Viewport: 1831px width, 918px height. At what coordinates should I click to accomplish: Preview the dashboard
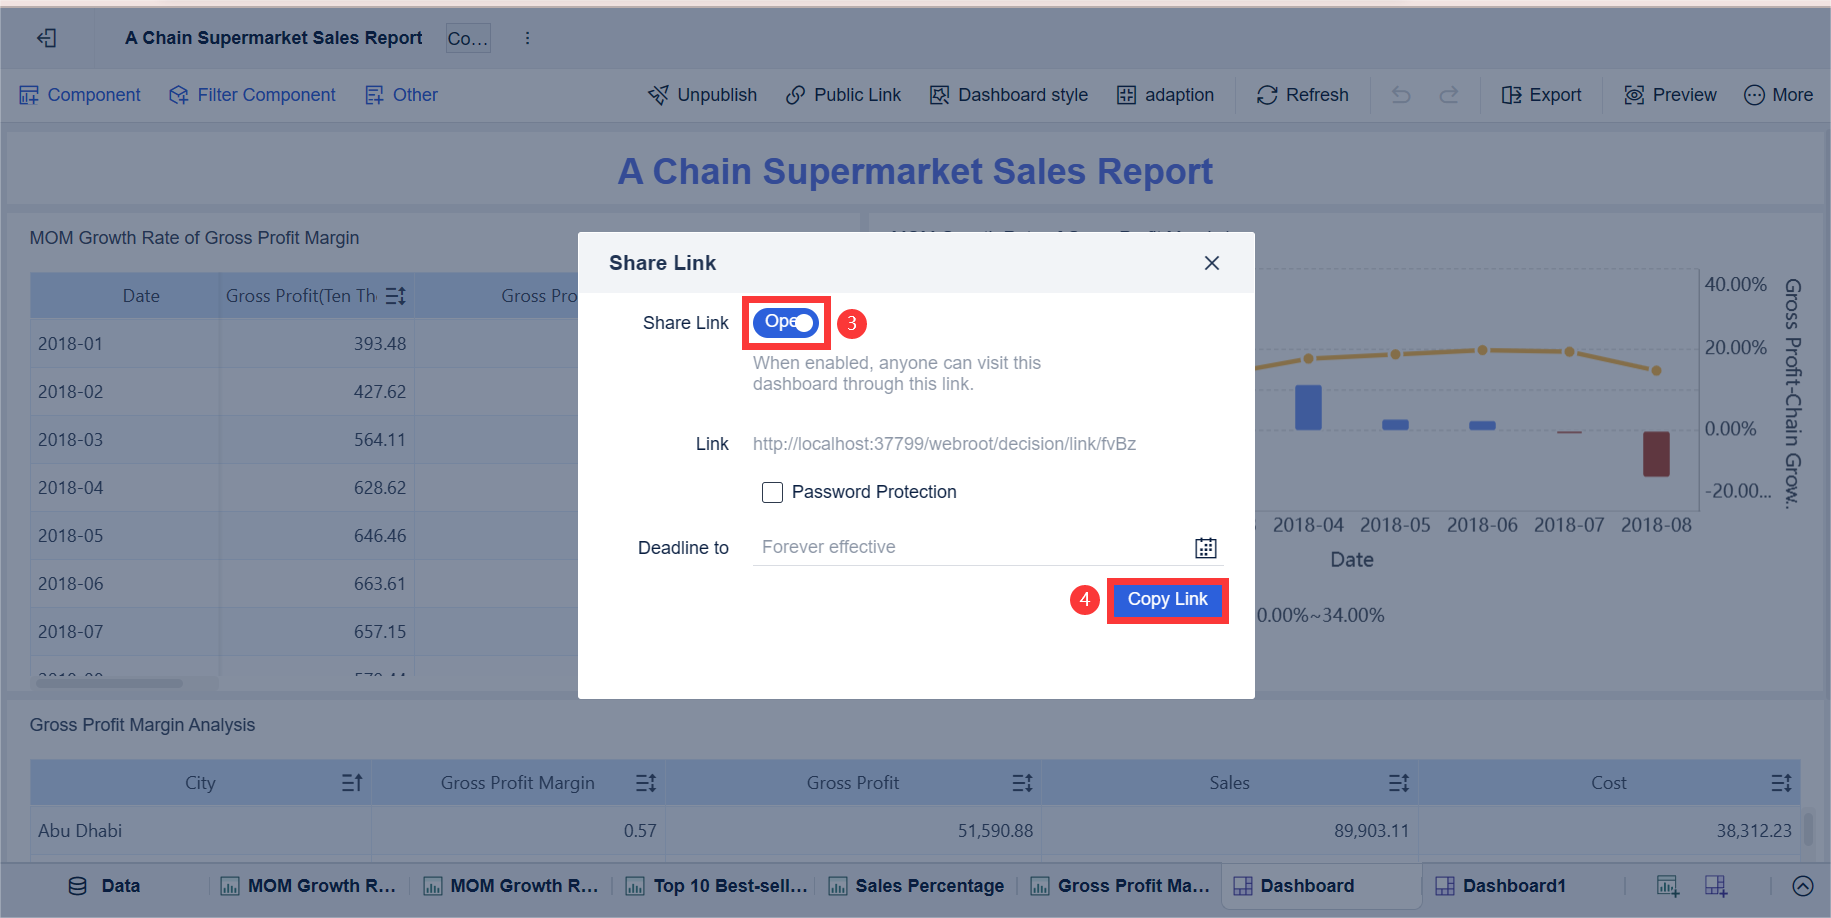(x=1669, y=94)
